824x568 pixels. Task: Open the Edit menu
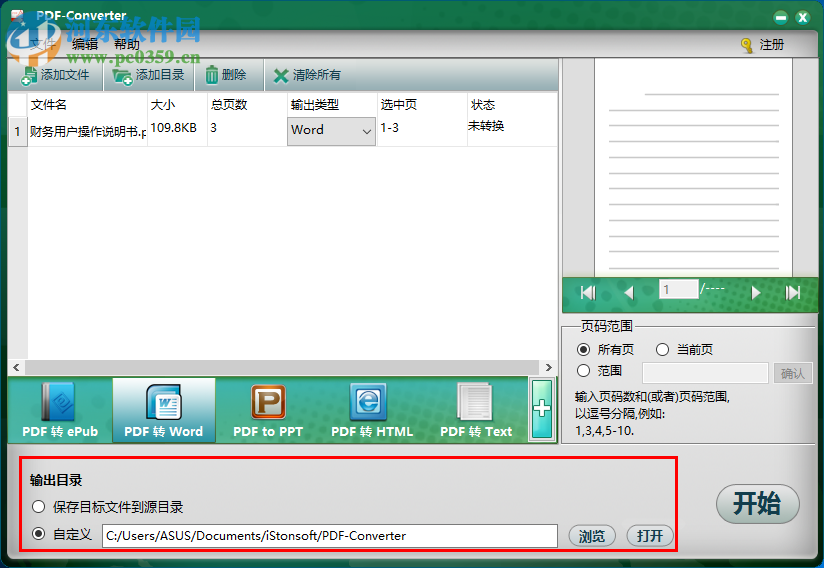tap(85, 45)
